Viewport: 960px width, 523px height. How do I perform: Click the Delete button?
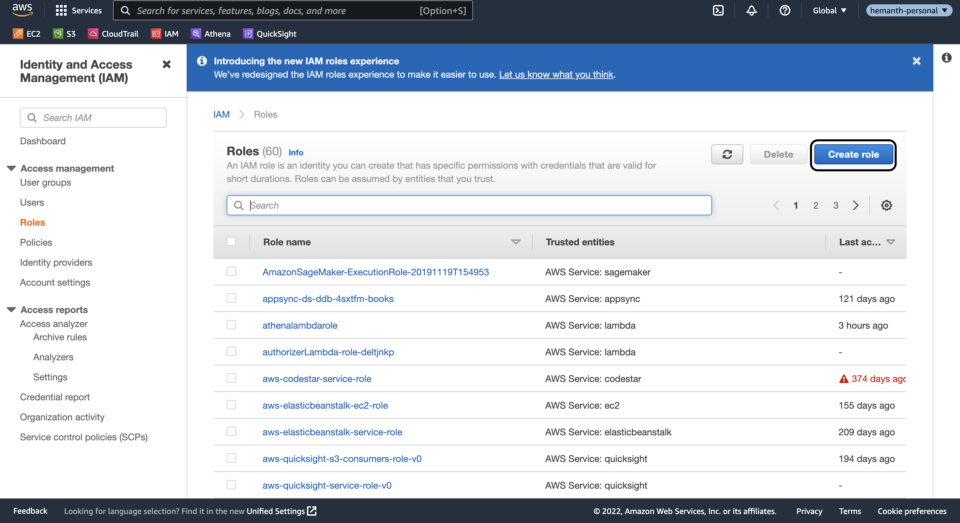click(778, 154)
